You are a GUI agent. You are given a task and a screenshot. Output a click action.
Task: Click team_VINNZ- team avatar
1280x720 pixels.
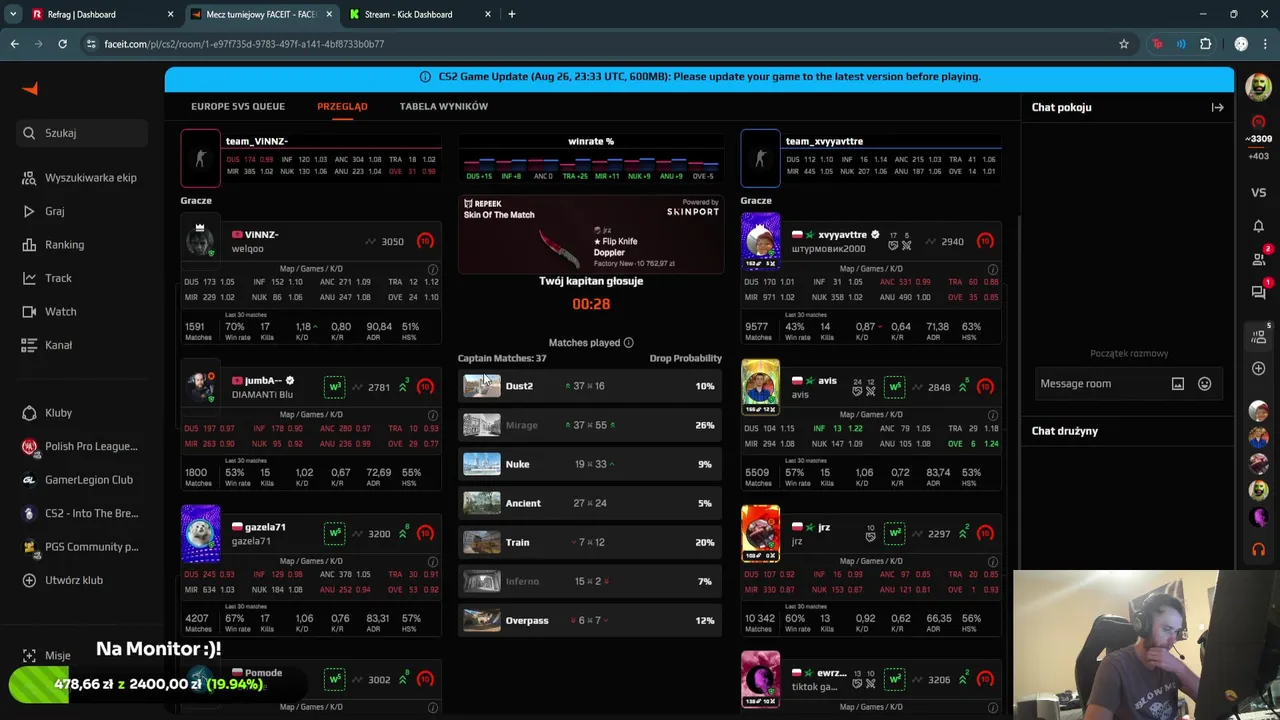200,158
